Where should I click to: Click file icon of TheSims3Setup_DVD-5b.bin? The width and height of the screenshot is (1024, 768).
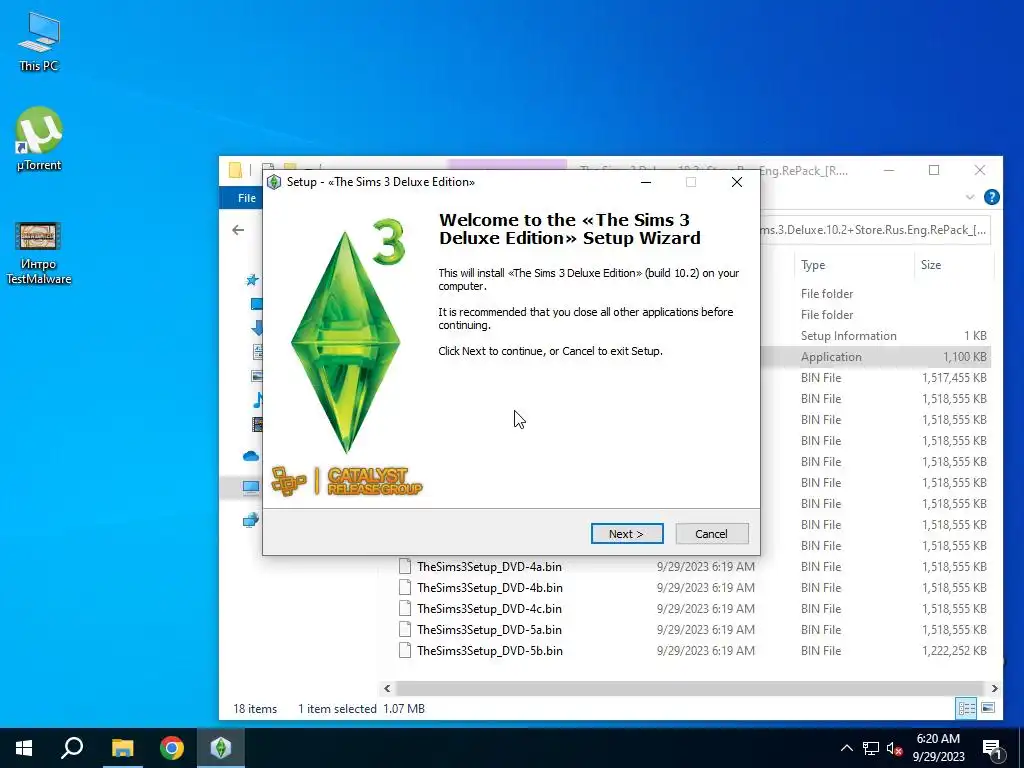coord(405,650)
